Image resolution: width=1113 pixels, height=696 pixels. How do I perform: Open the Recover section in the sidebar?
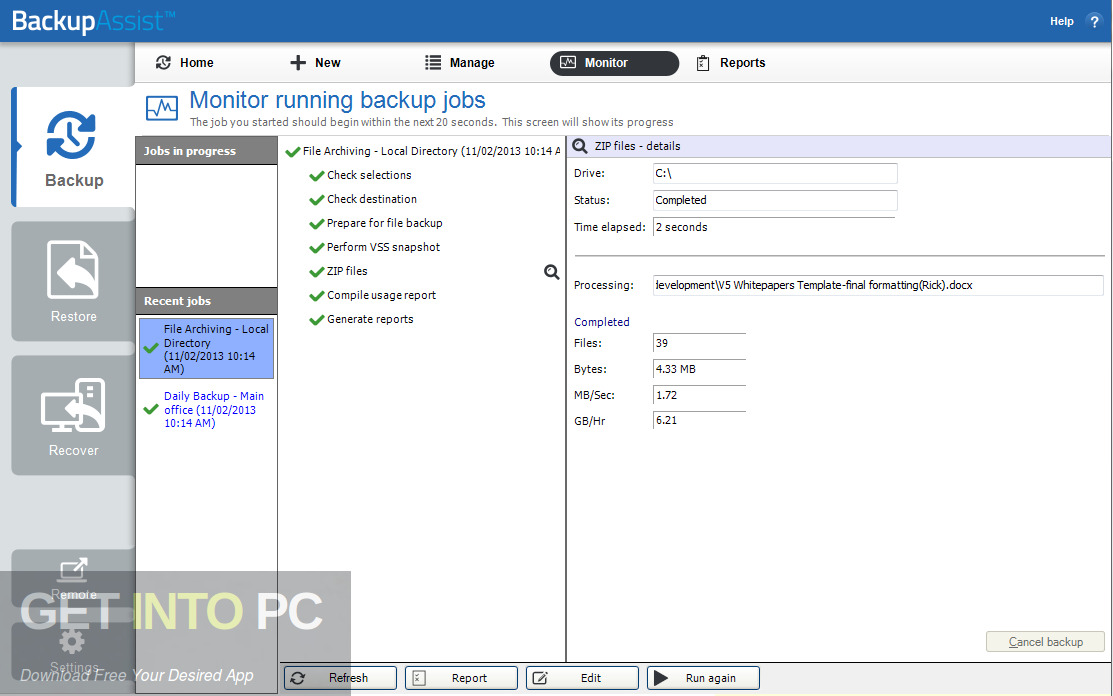tap(73, 416)
